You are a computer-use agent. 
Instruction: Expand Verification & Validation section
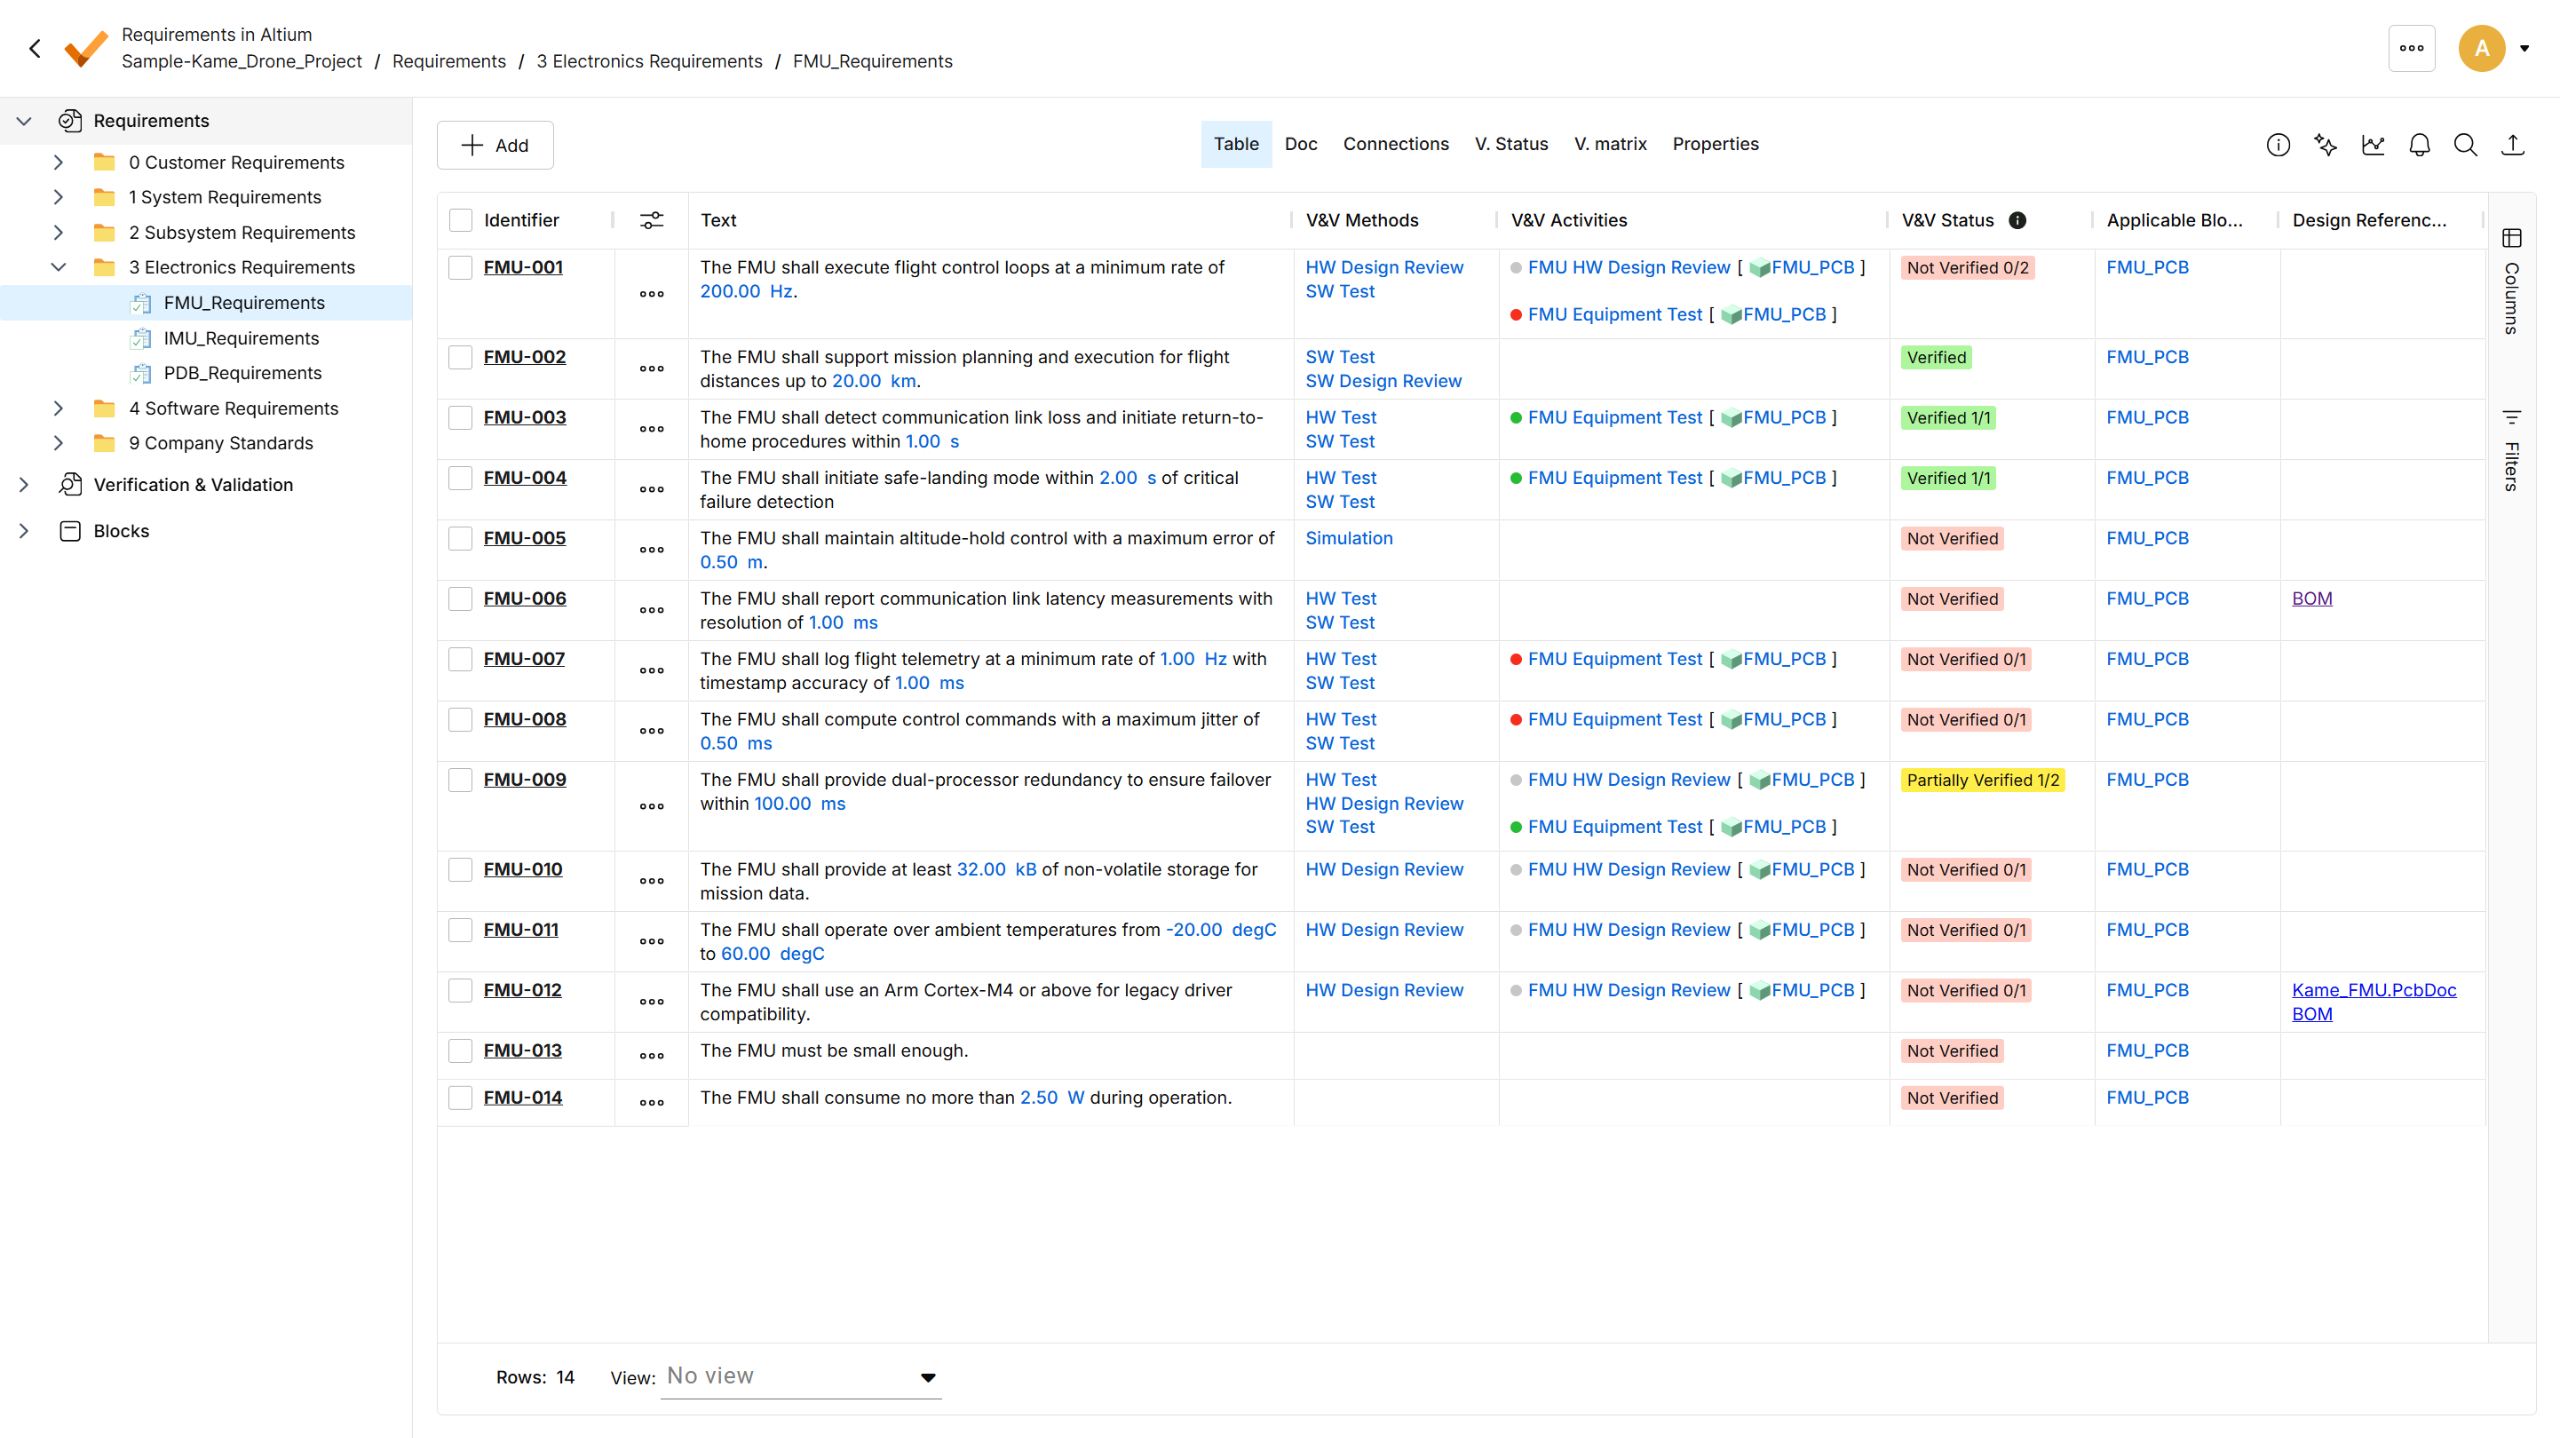(24, 485)
